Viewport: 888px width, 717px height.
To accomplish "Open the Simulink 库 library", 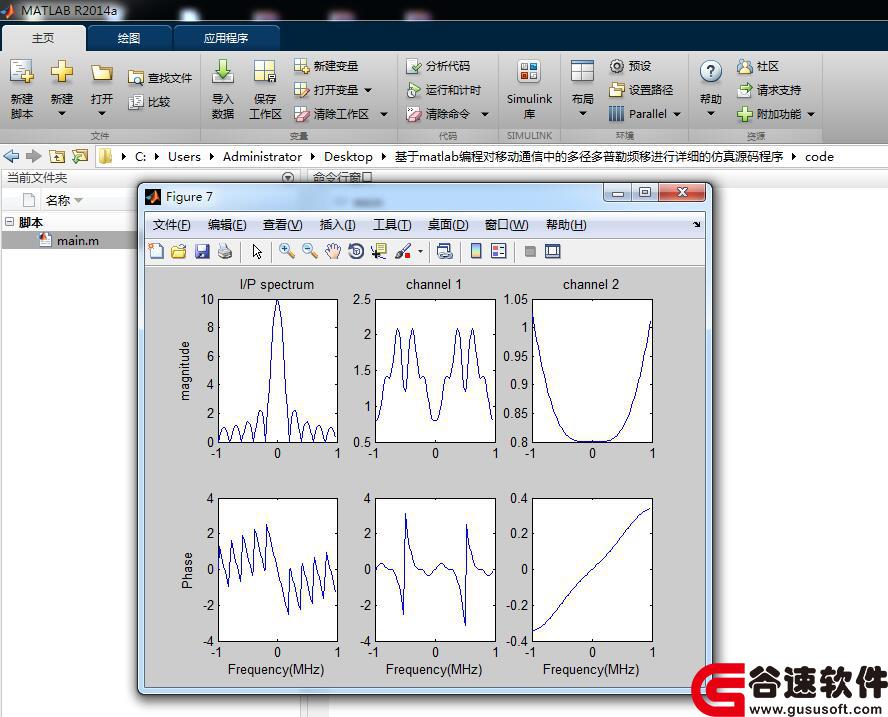I will pos(529,89).
